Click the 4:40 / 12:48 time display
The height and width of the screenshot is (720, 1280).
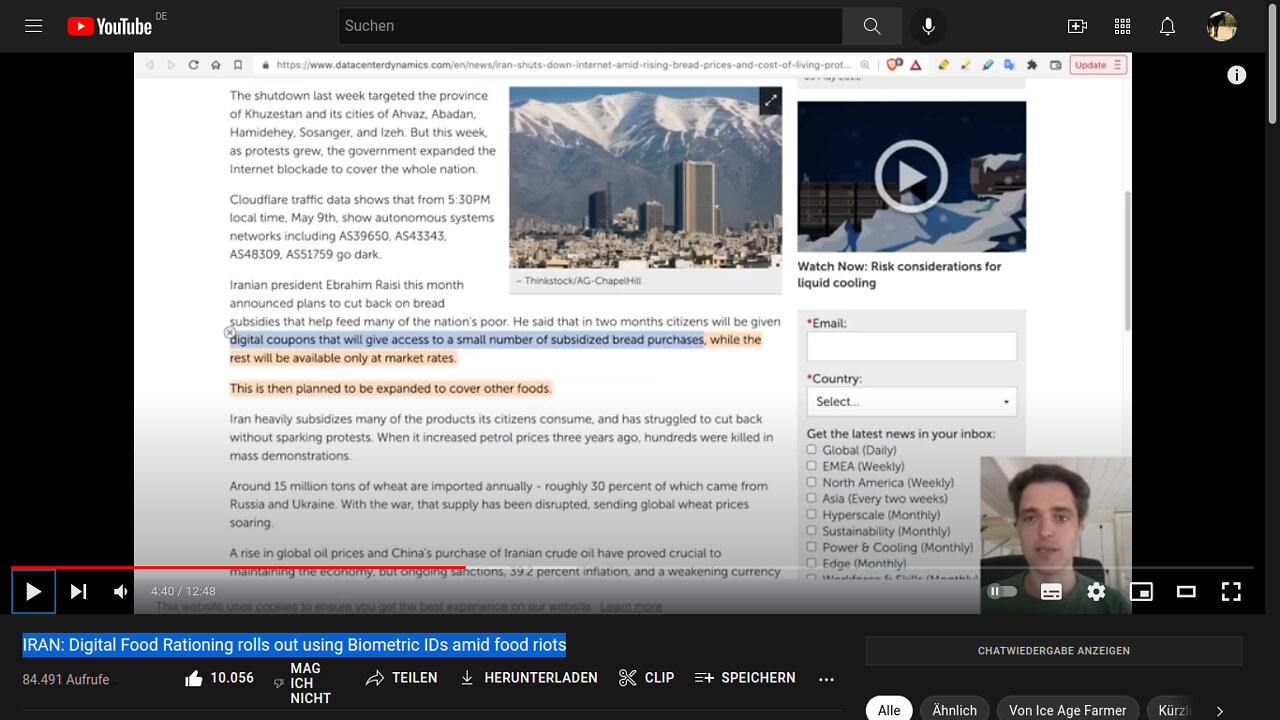pos(183,591)
